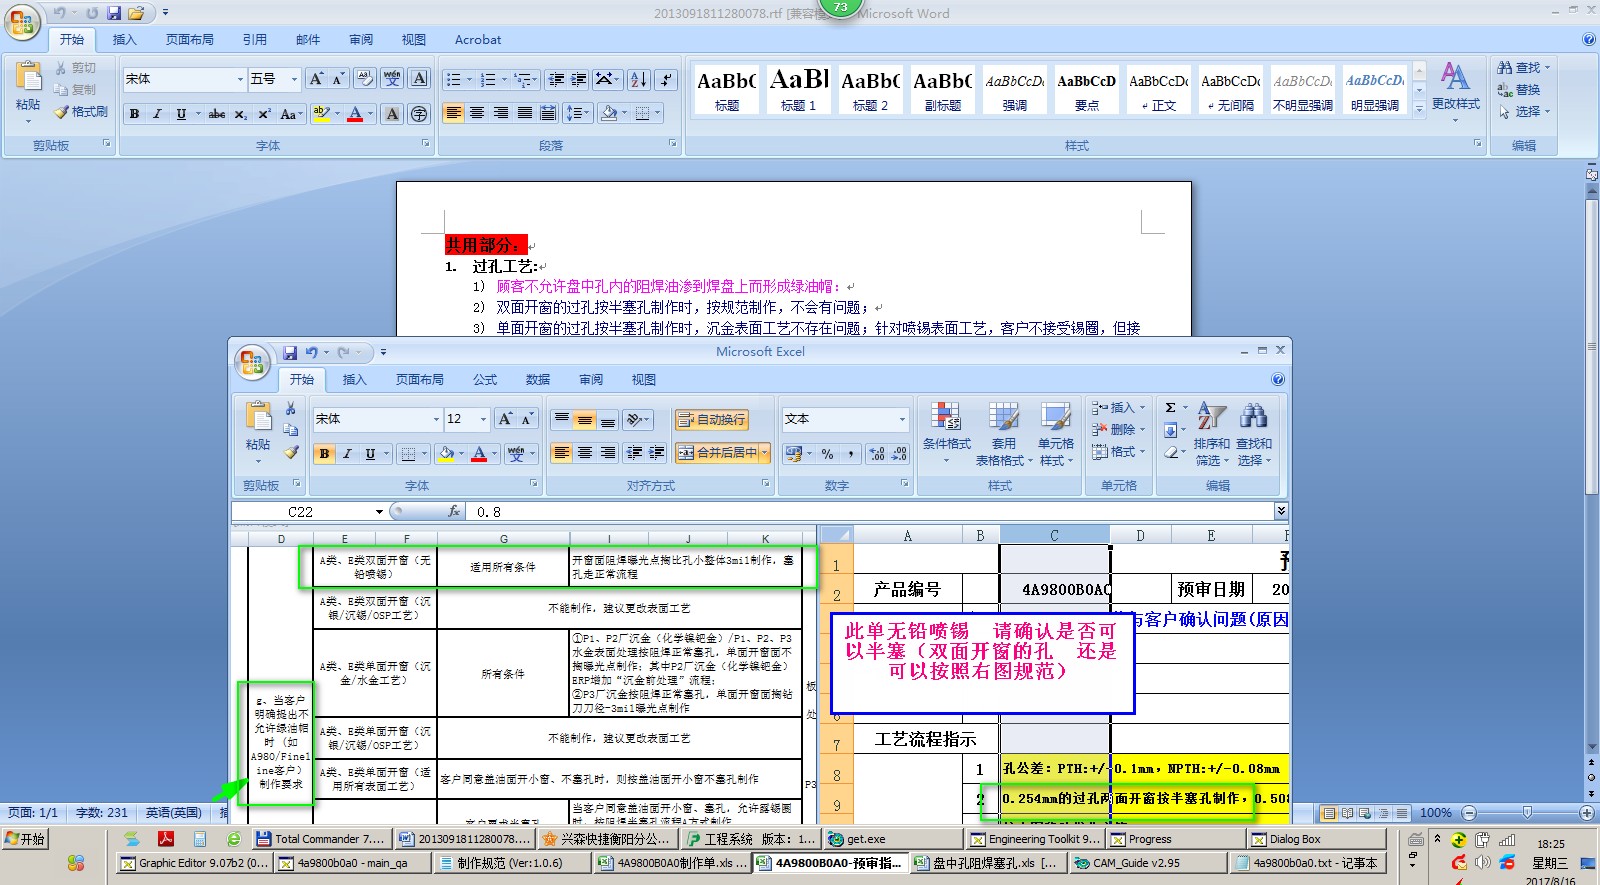Center-align paragraph in Word ribbon

pos(477,113)
